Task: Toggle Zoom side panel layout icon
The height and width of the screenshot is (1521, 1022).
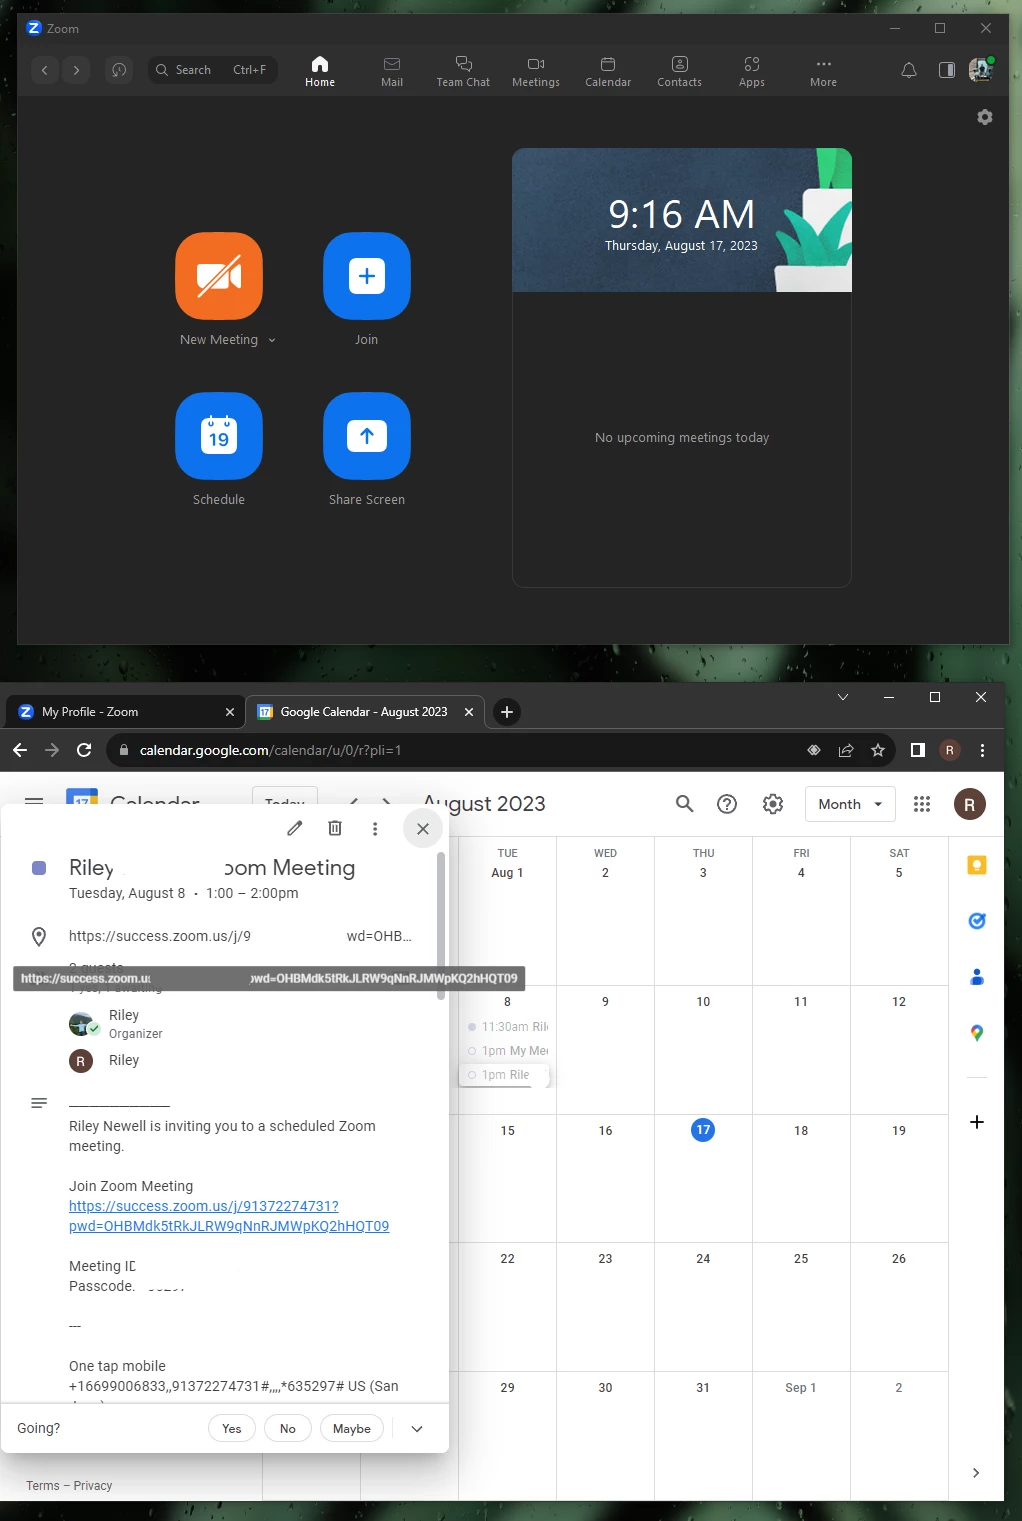Action: (947, 70)
